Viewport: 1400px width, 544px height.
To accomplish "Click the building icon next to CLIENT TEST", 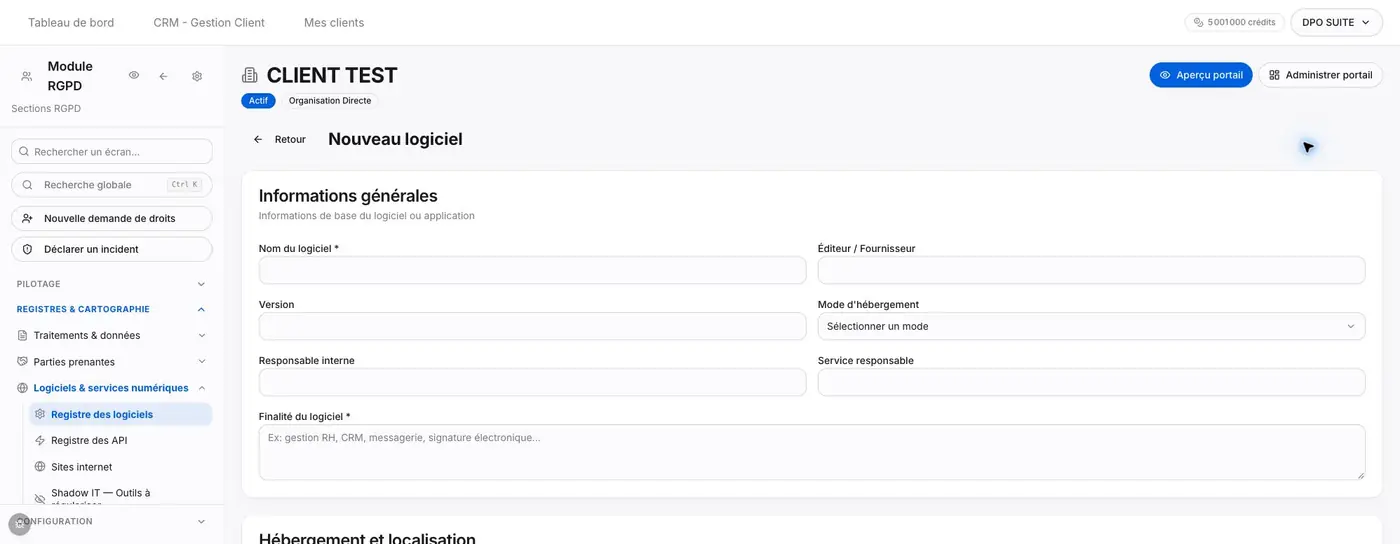I will (250, 75).
